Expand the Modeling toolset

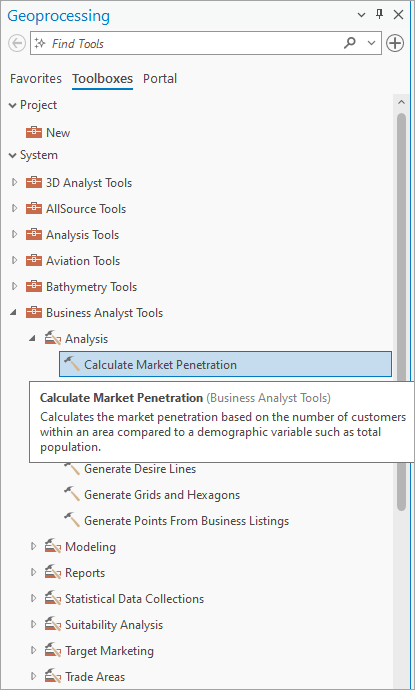[x=33, y=546]
